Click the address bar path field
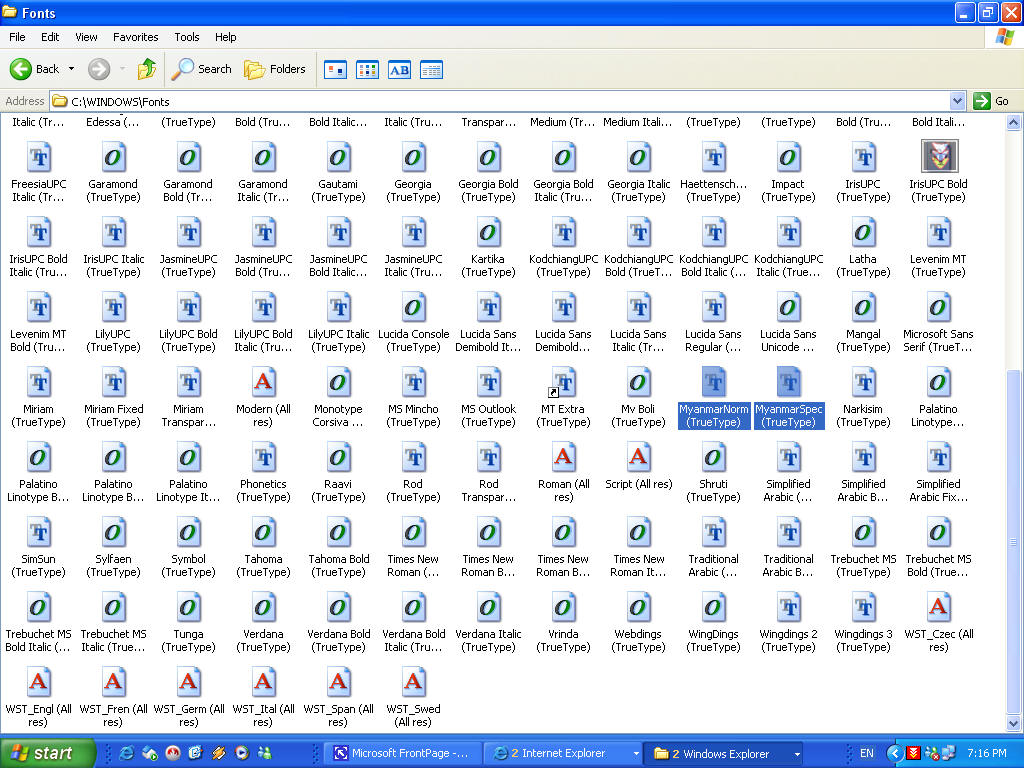The image size is (1024, 768). click(x=500, y=101)
